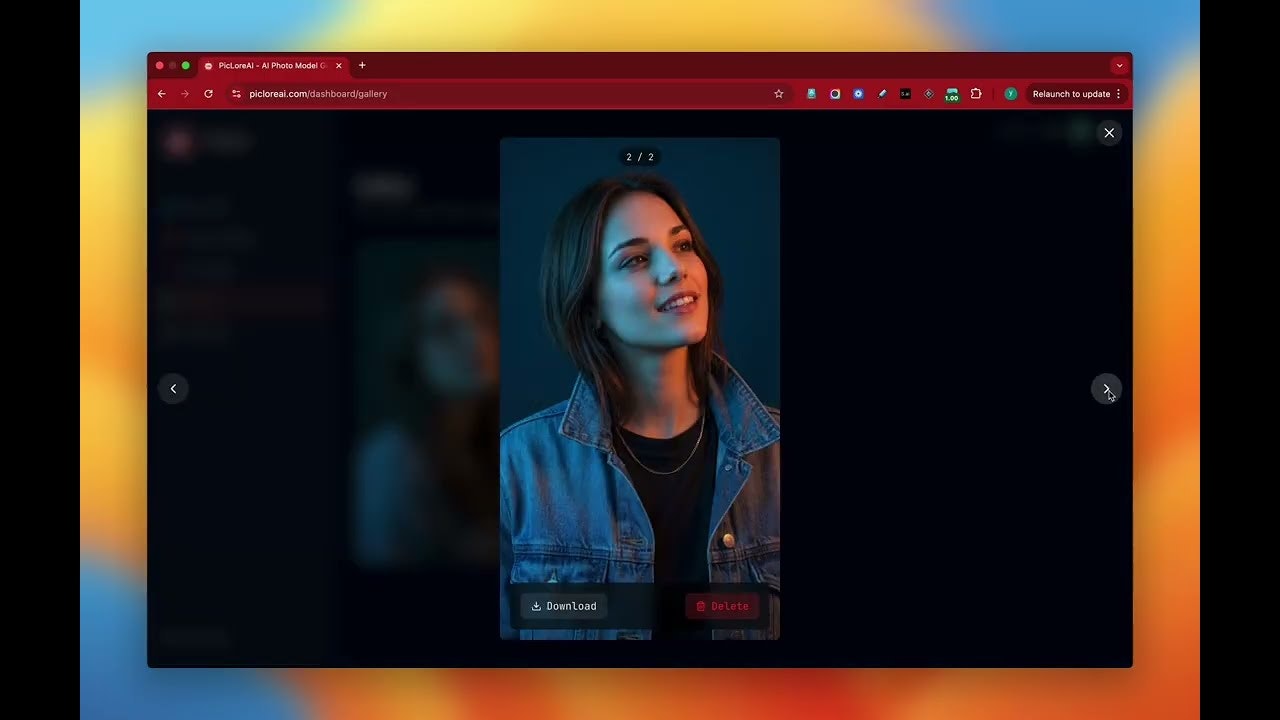Close the image lightbox viewer

click(1109, 133)
